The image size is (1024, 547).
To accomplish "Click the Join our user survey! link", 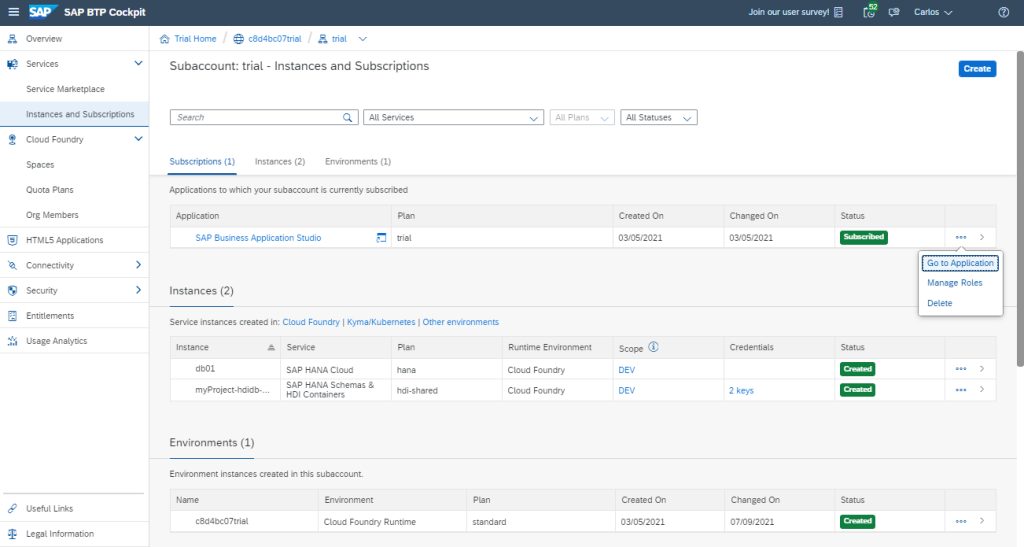I will coord(789,12).
